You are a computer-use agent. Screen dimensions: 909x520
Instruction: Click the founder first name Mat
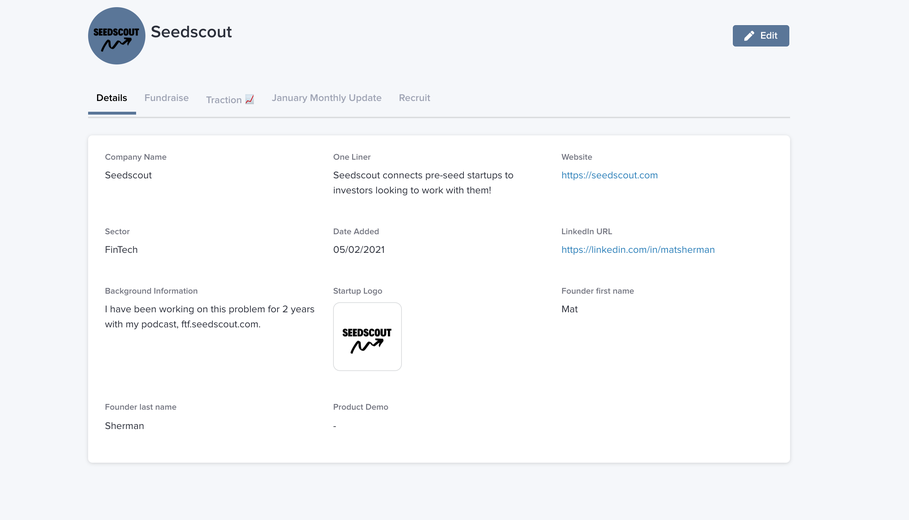[569, 309]
